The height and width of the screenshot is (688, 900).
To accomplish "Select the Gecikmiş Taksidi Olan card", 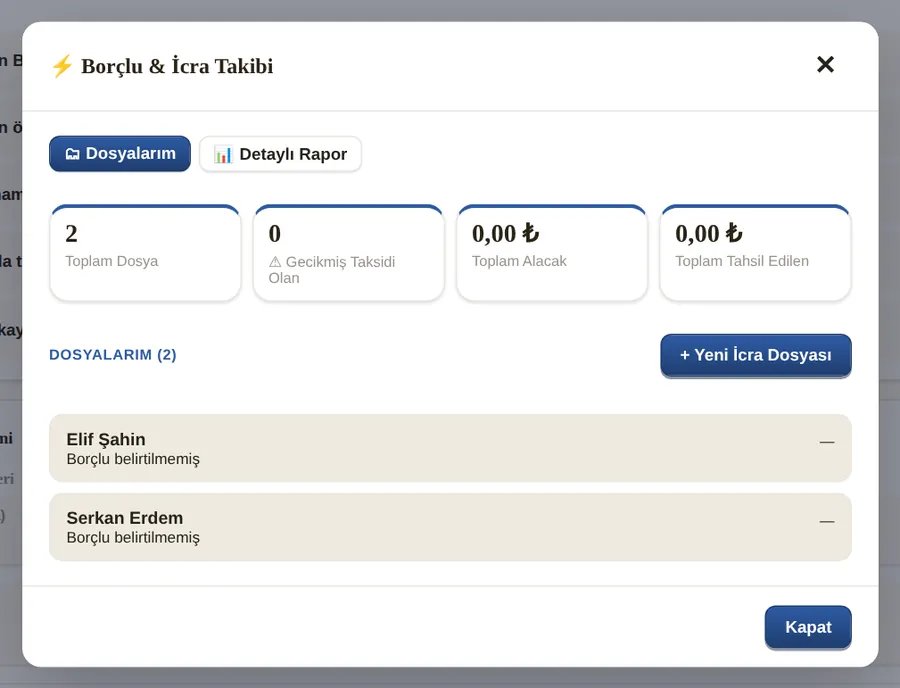I will [348, 253].
